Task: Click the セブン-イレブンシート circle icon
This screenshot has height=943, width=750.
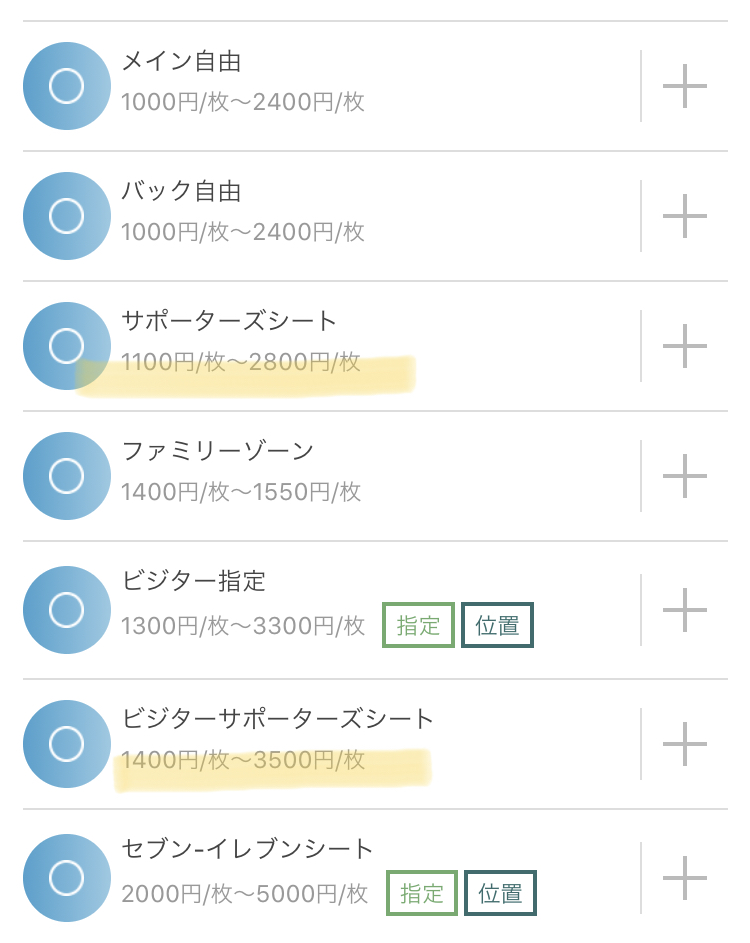Action: click(67, 878)
